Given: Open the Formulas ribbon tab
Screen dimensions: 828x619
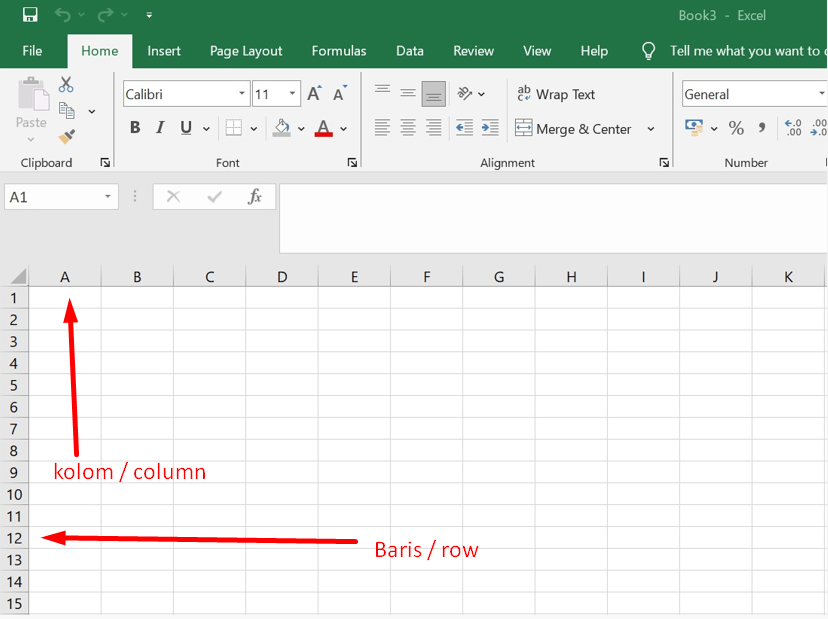Looking at the screenshot, I should click(x=339, y=51).
